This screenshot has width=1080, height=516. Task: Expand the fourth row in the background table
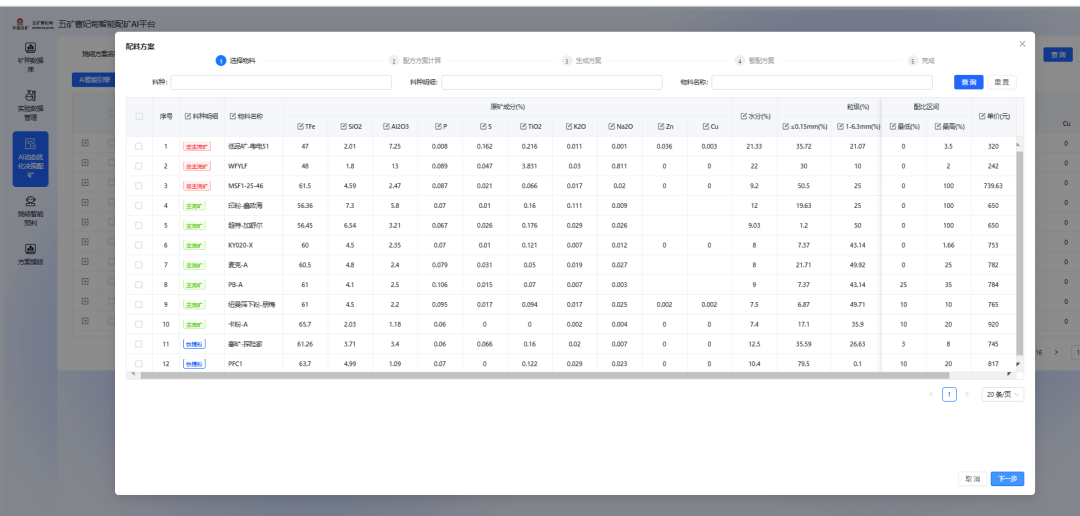85,202
